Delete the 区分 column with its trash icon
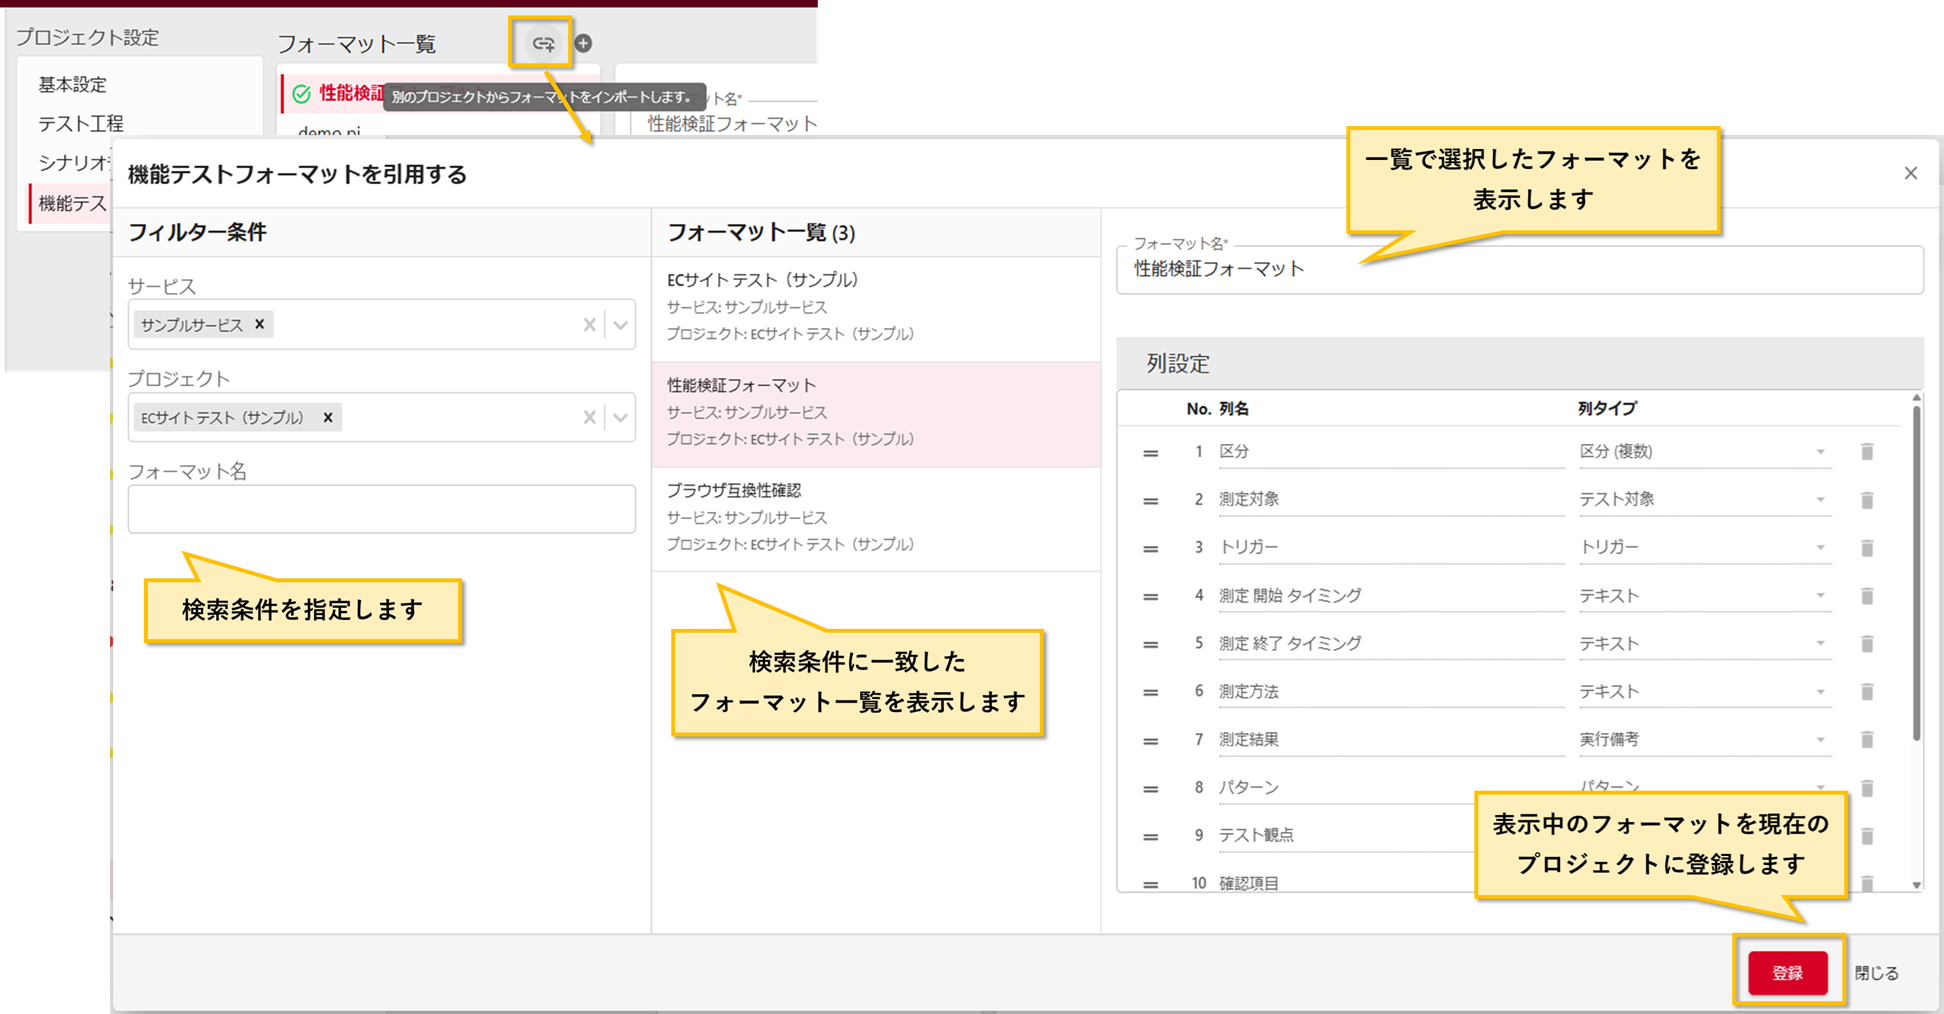Image resolution: width=1944 pixels, height=1014 pixels. click(1868, 452)
